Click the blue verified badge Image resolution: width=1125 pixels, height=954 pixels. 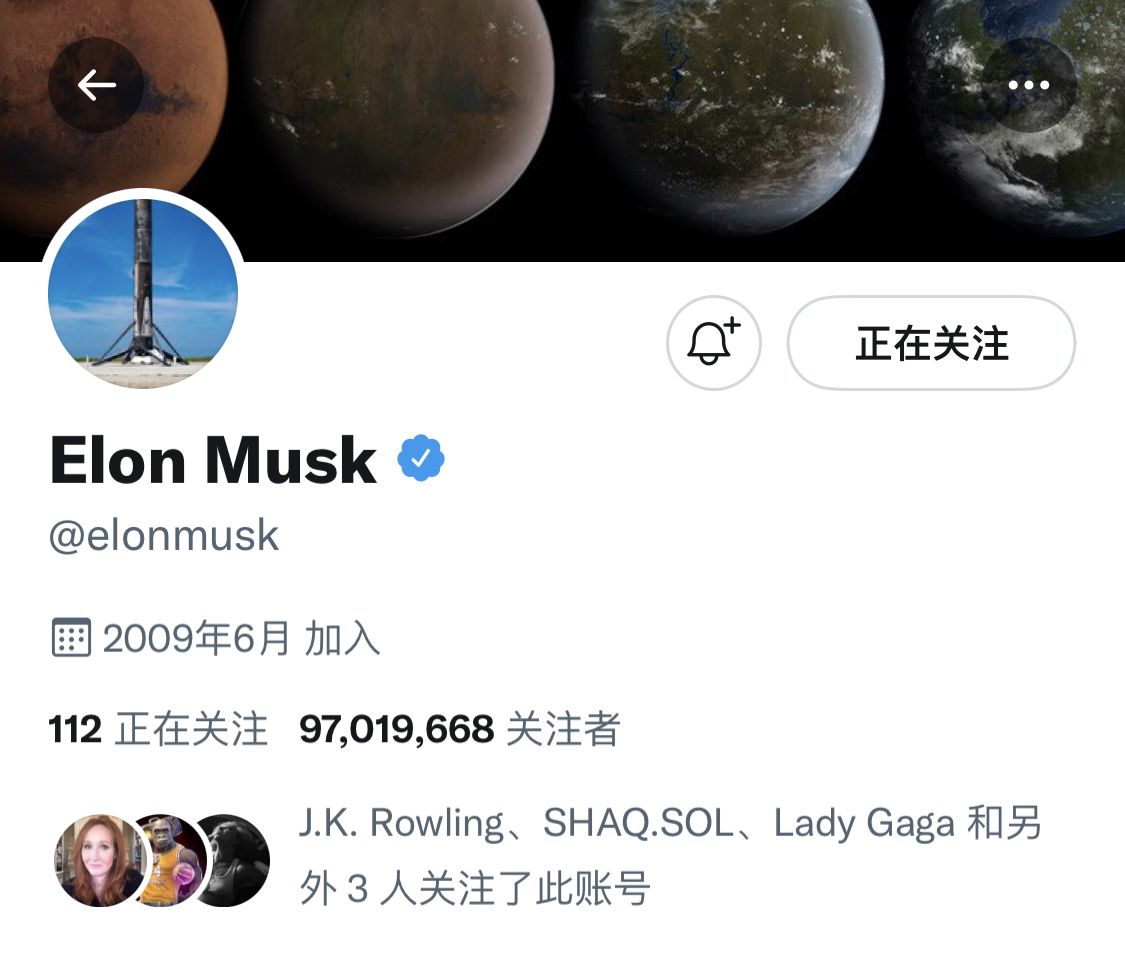[x=421, y=458]
